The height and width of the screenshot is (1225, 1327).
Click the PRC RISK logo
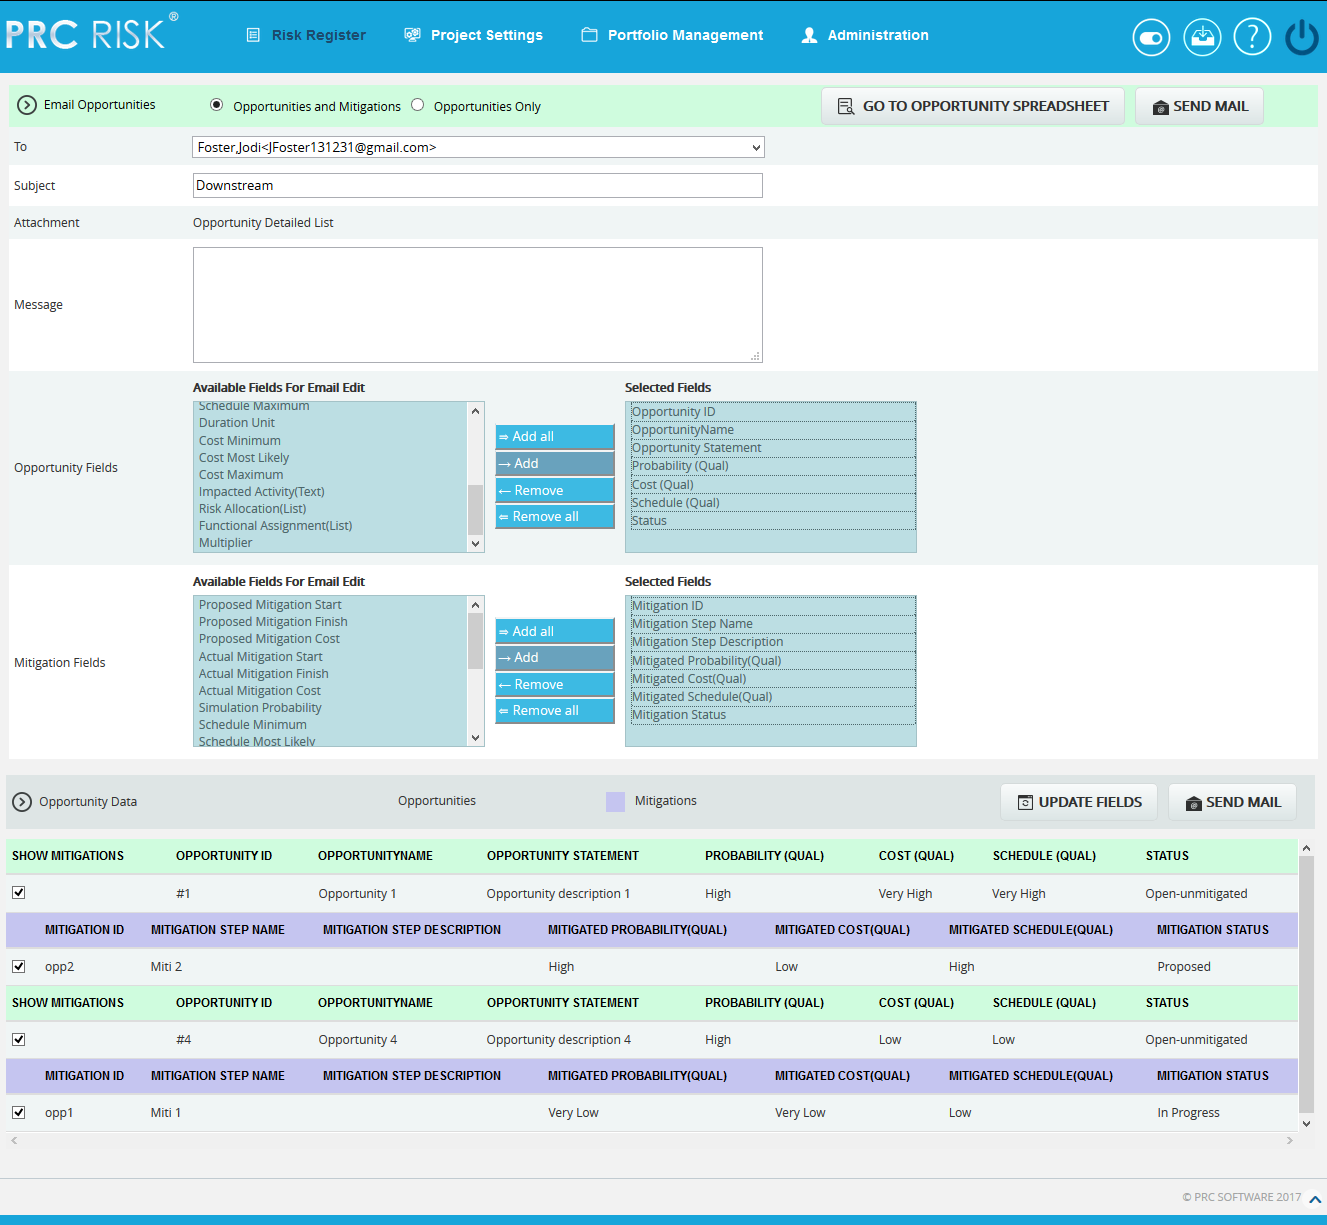(x=92, y=32)
